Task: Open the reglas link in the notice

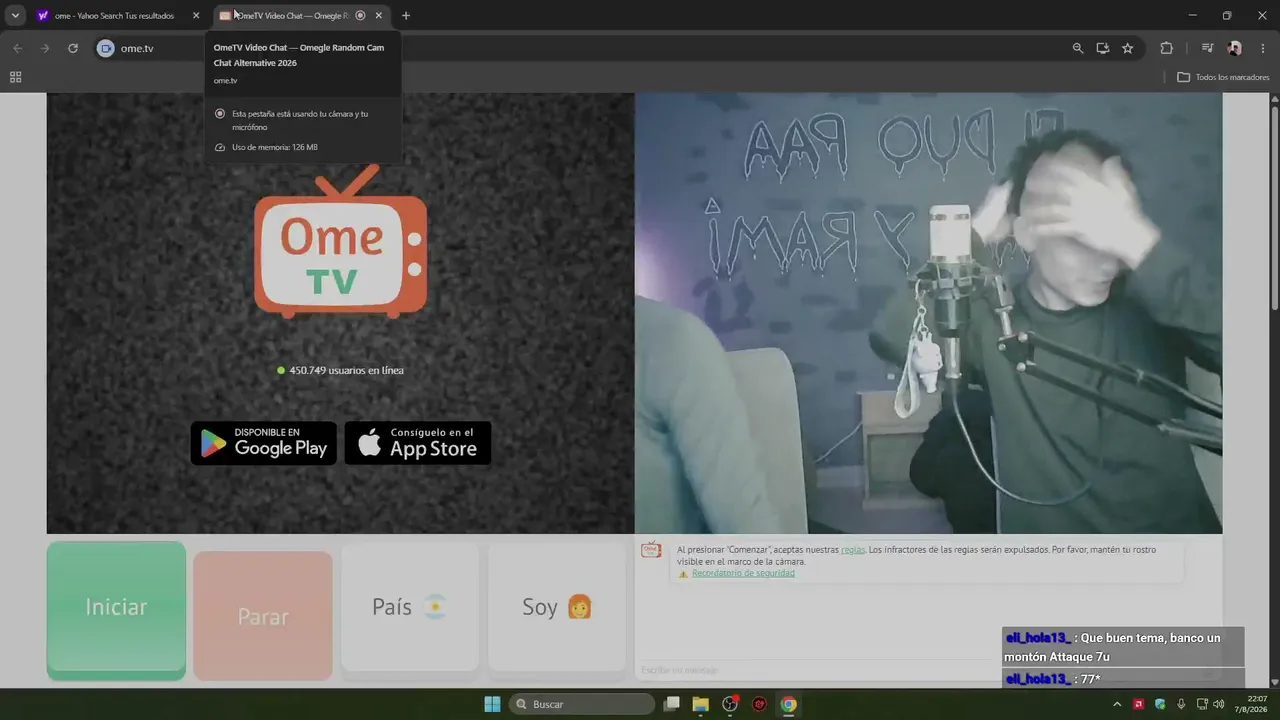Action: [x=853, y=550]
